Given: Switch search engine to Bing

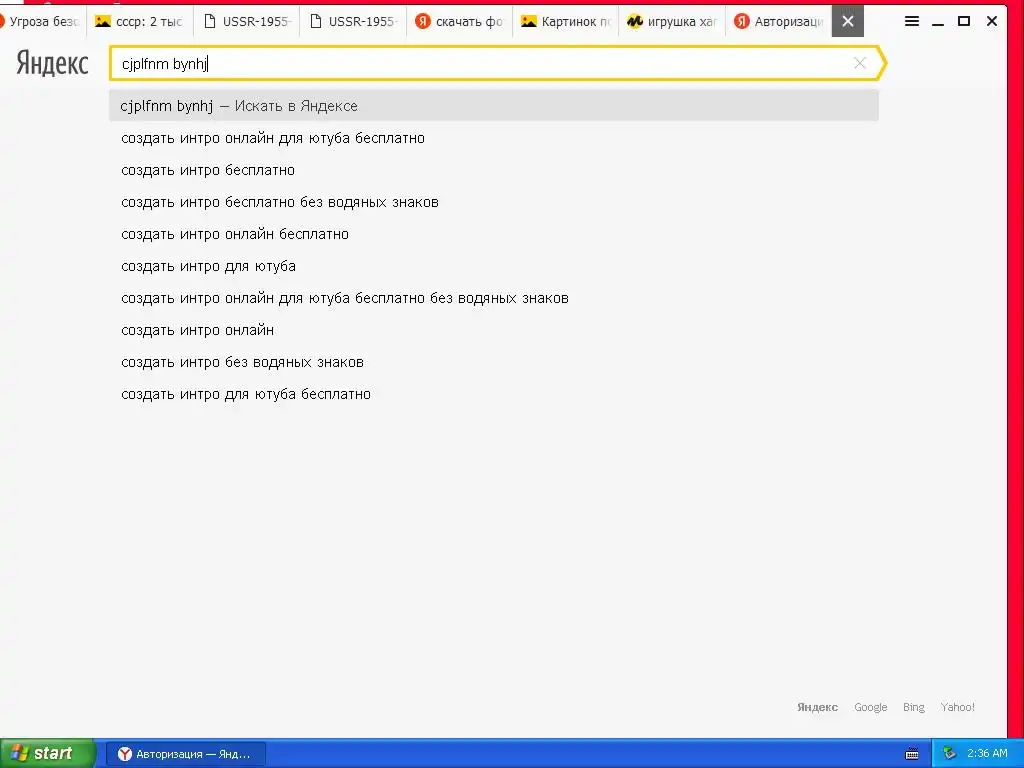Looking at the screenshot, I should (x=914, y=707).
